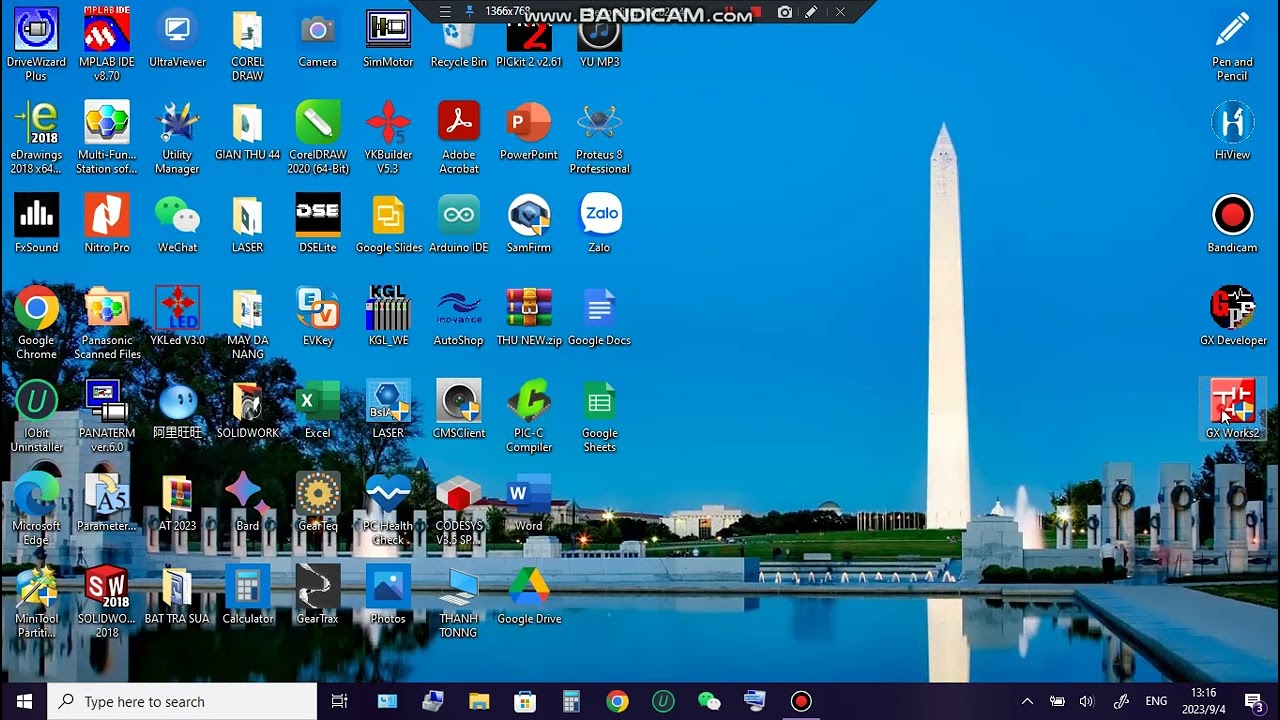Open the UltraViewer desktop icon
Image resolution: width=1280 pixels, height=720 pixels.
177,38
